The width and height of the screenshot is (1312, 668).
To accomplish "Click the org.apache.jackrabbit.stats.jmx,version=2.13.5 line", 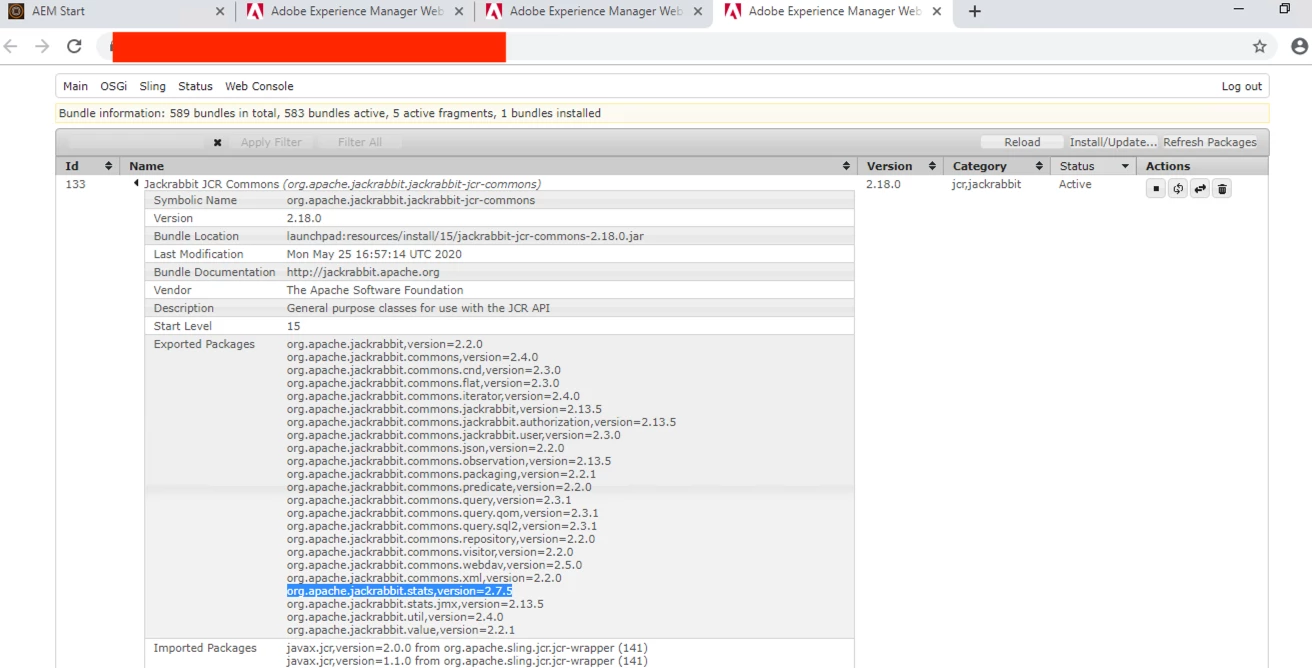I will [x=415, y=604].
